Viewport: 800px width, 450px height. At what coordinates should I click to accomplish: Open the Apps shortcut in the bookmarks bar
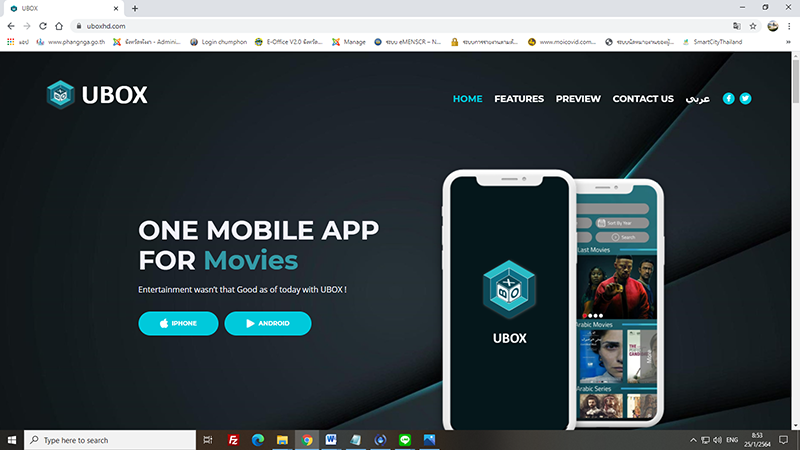click(17, 42)
